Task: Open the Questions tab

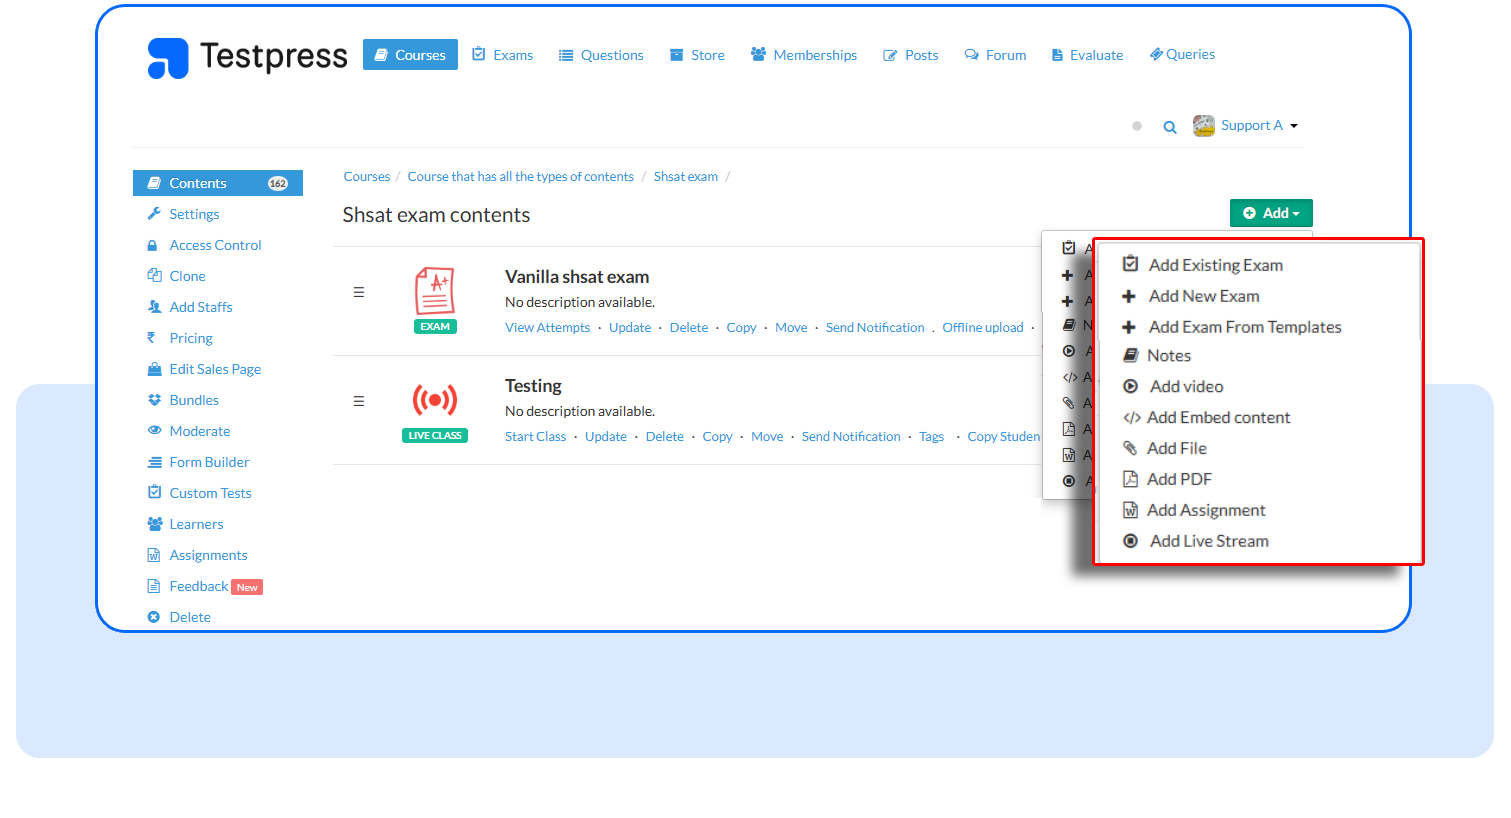Action: (601, 55)
